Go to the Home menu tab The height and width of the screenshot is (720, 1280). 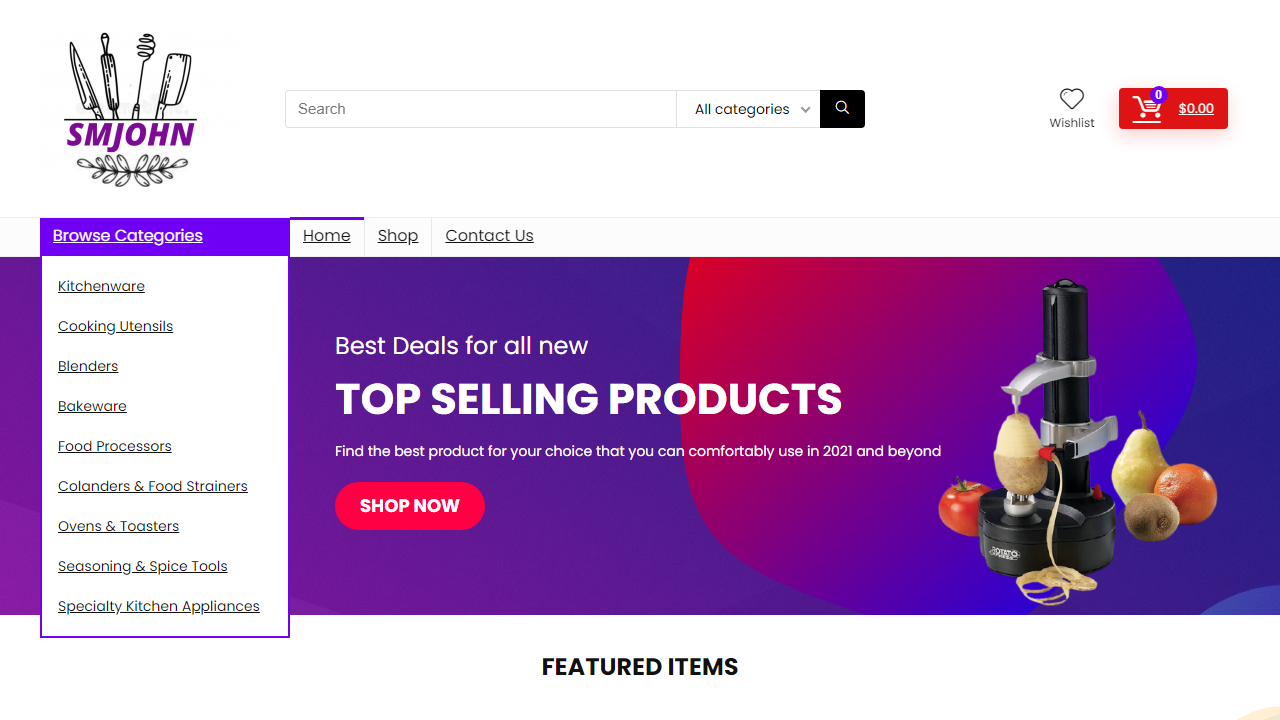[x=327, y=236]
